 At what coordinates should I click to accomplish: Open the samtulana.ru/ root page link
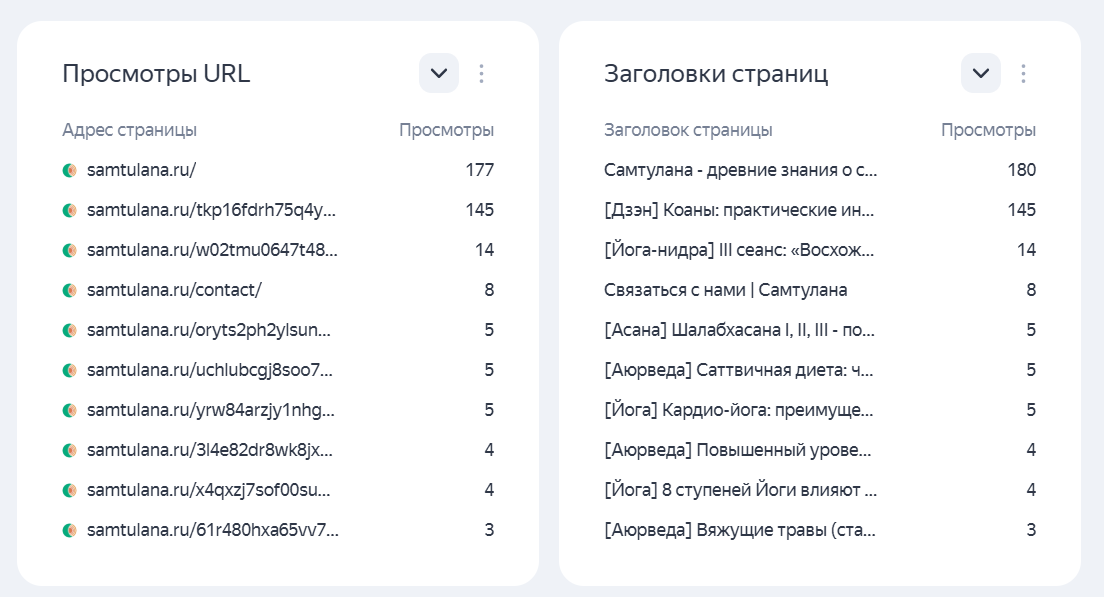point(141,170)
